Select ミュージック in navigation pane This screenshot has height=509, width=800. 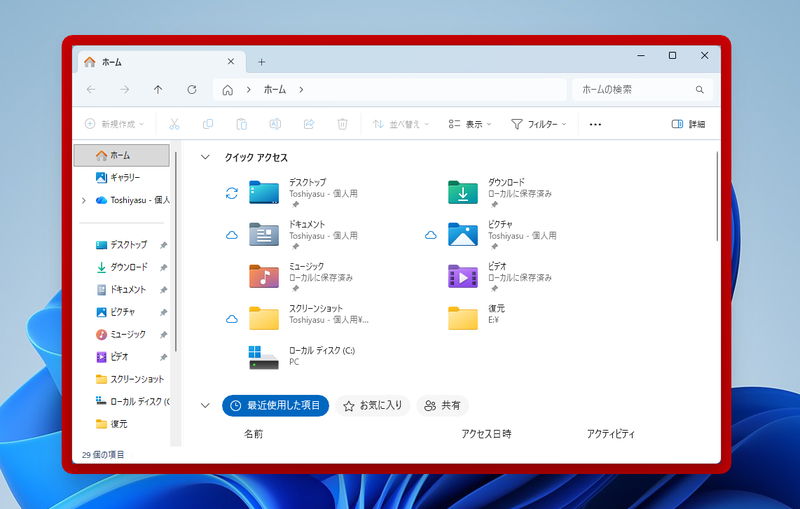tap(122, 335)
